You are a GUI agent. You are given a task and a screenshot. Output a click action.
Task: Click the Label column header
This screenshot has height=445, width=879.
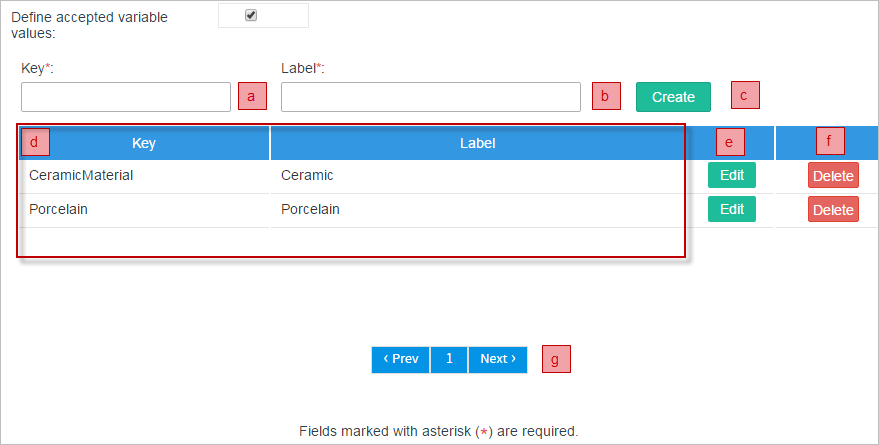478,143
